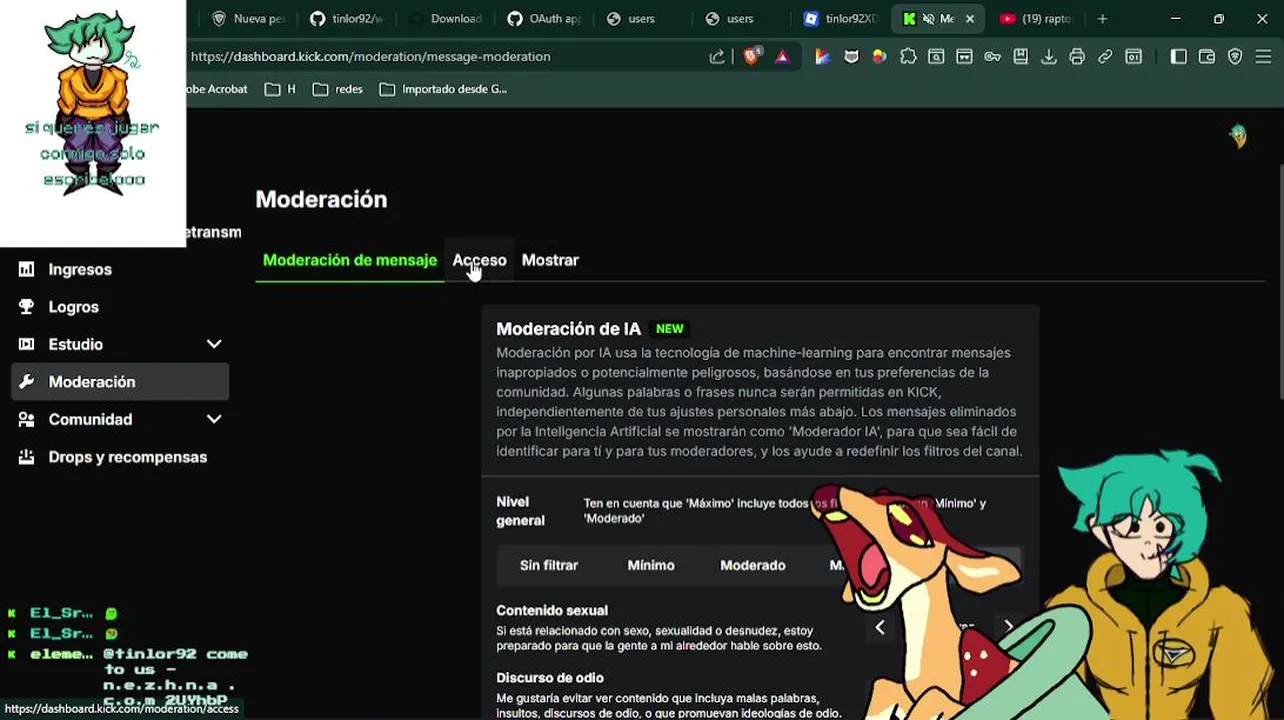Open the browser hamburger menu

coord(1264,57)
